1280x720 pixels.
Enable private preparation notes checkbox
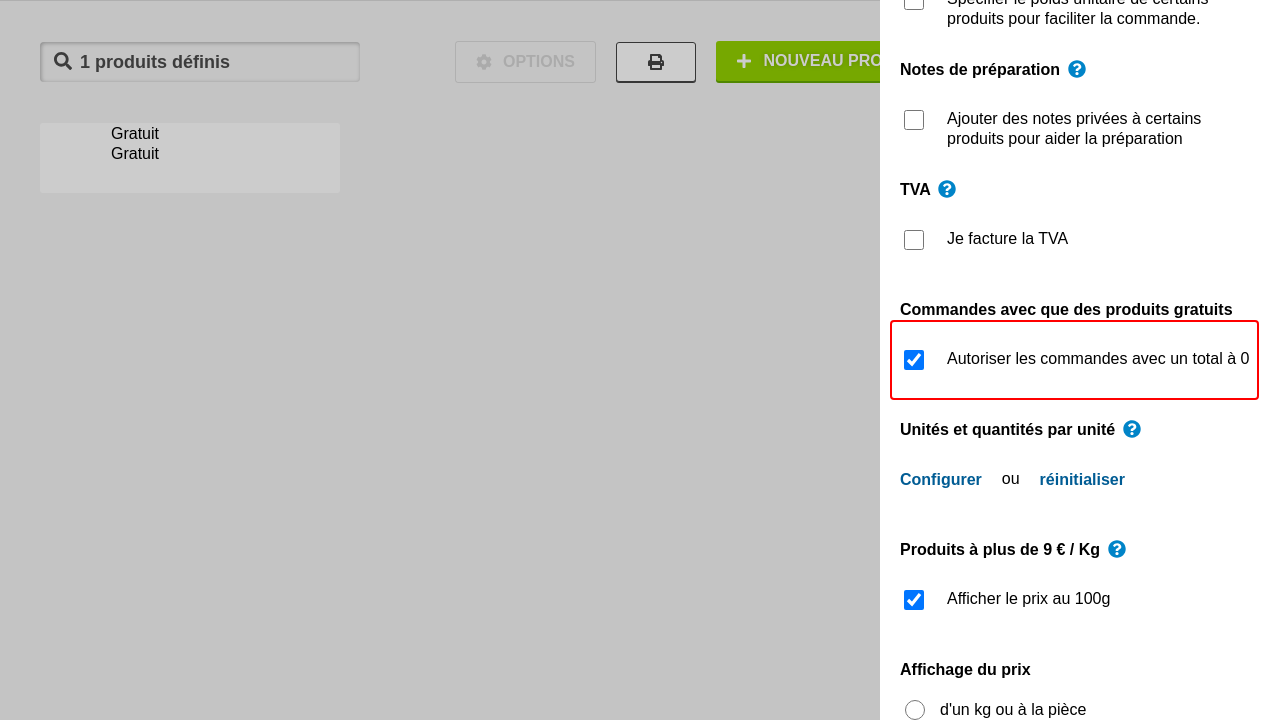pyautogui.click(x=914, y=120)
